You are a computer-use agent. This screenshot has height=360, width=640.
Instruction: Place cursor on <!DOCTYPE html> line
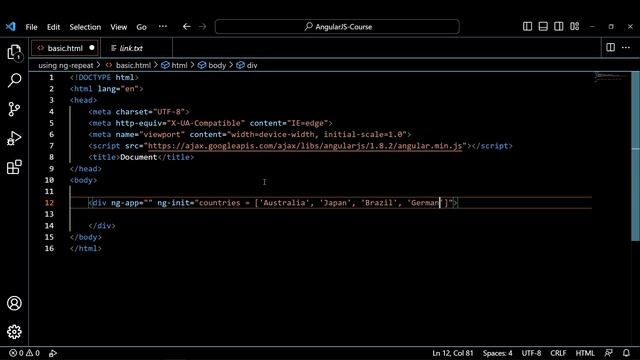[x=104, y=77]
